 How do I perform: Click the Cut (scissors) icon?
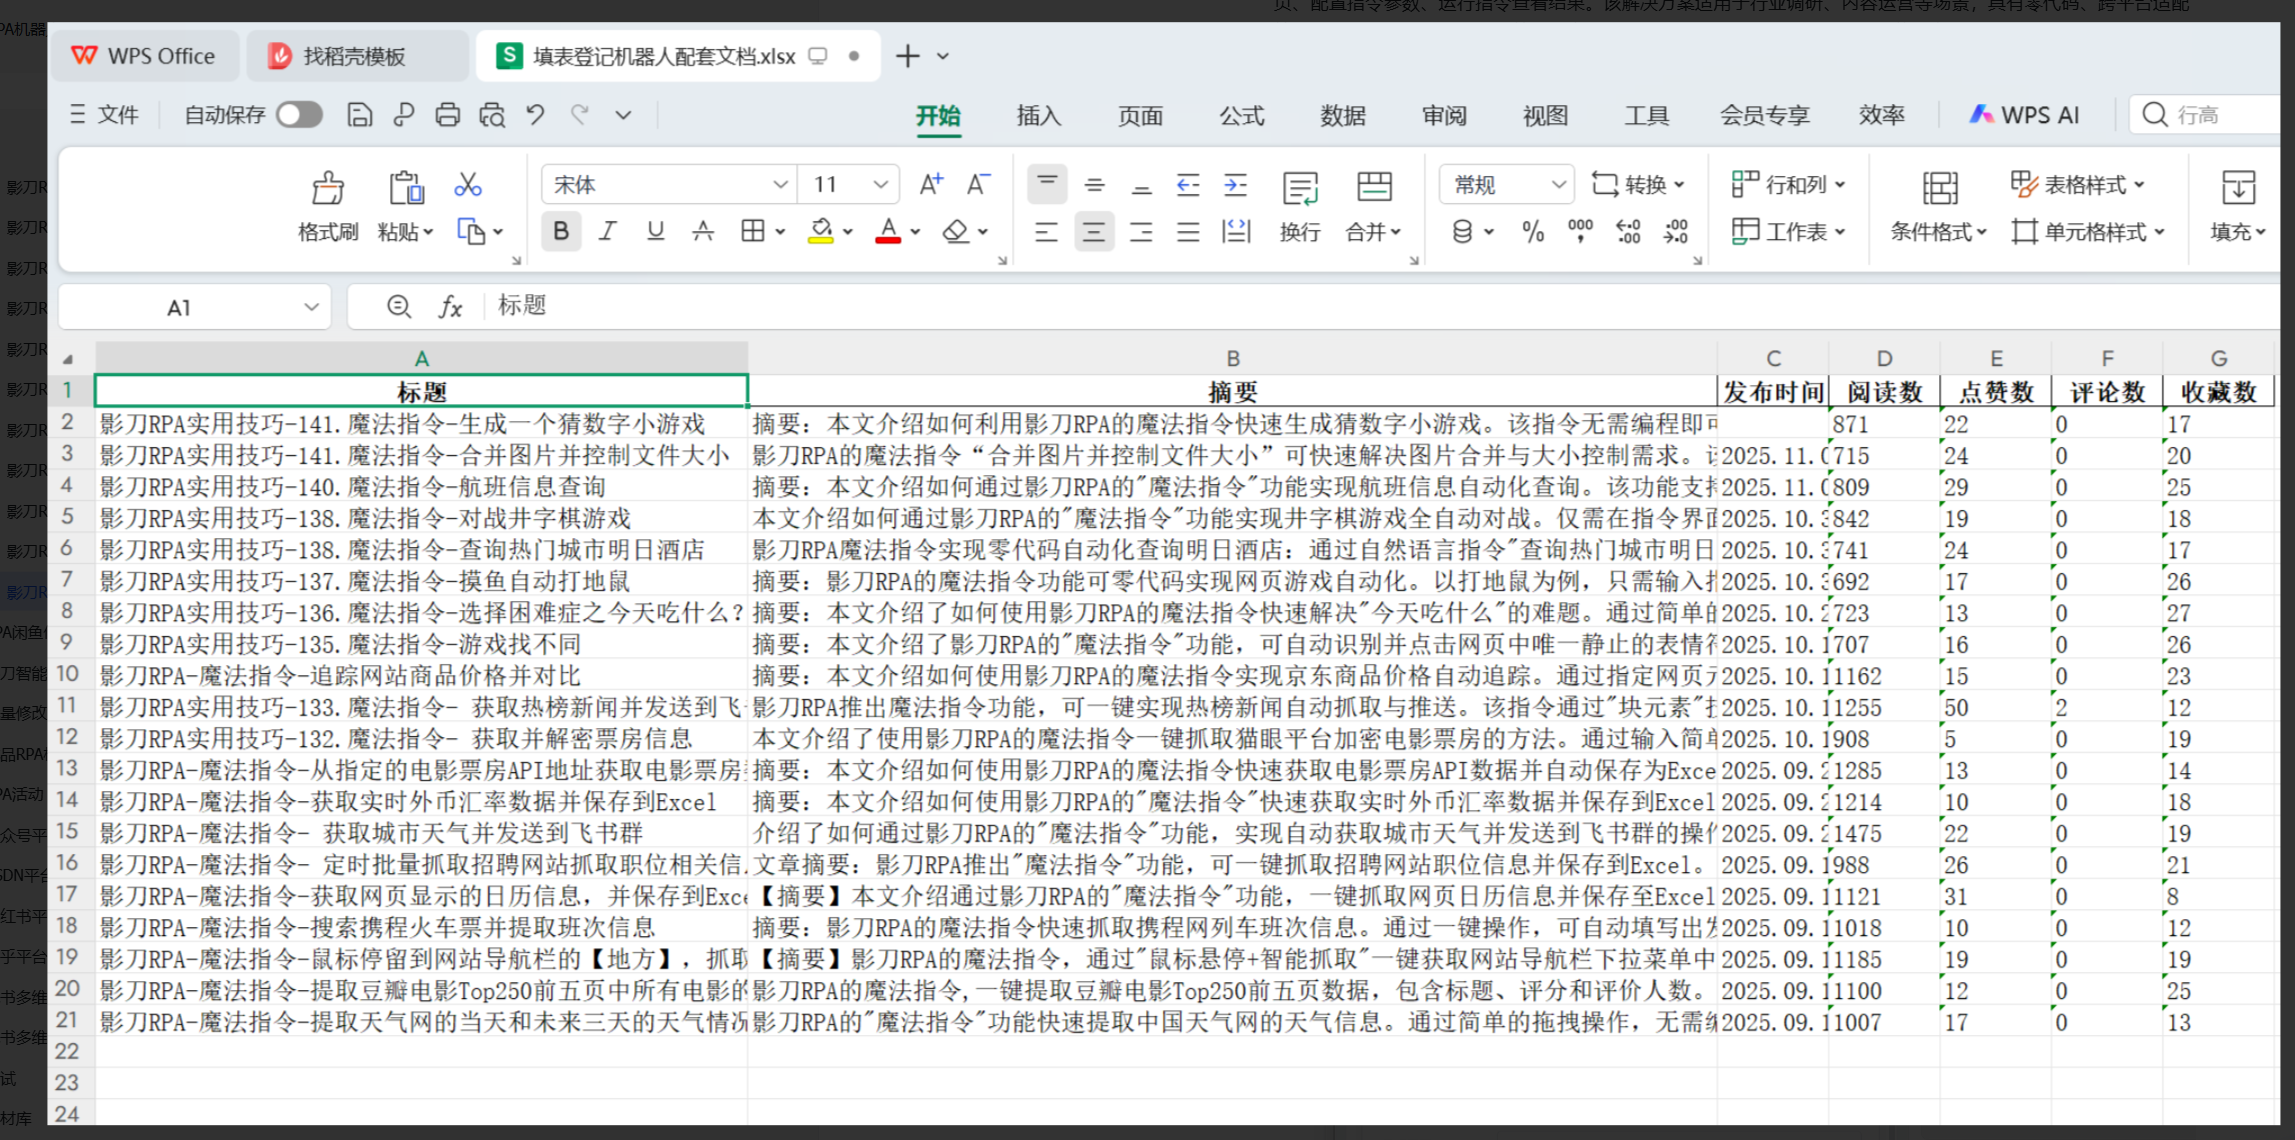[466, 185]
